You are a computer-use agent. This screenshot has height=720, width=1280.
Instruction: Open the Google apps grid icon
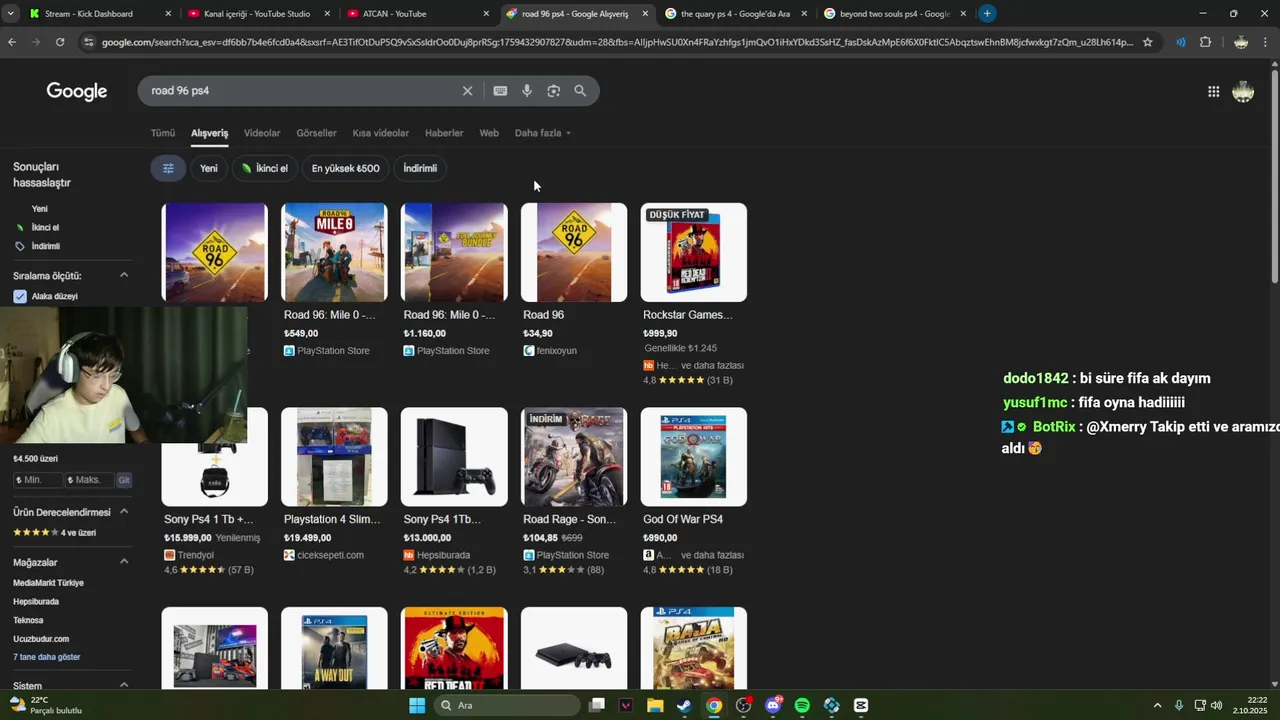pyautogui.click(x=1213, y=92)
